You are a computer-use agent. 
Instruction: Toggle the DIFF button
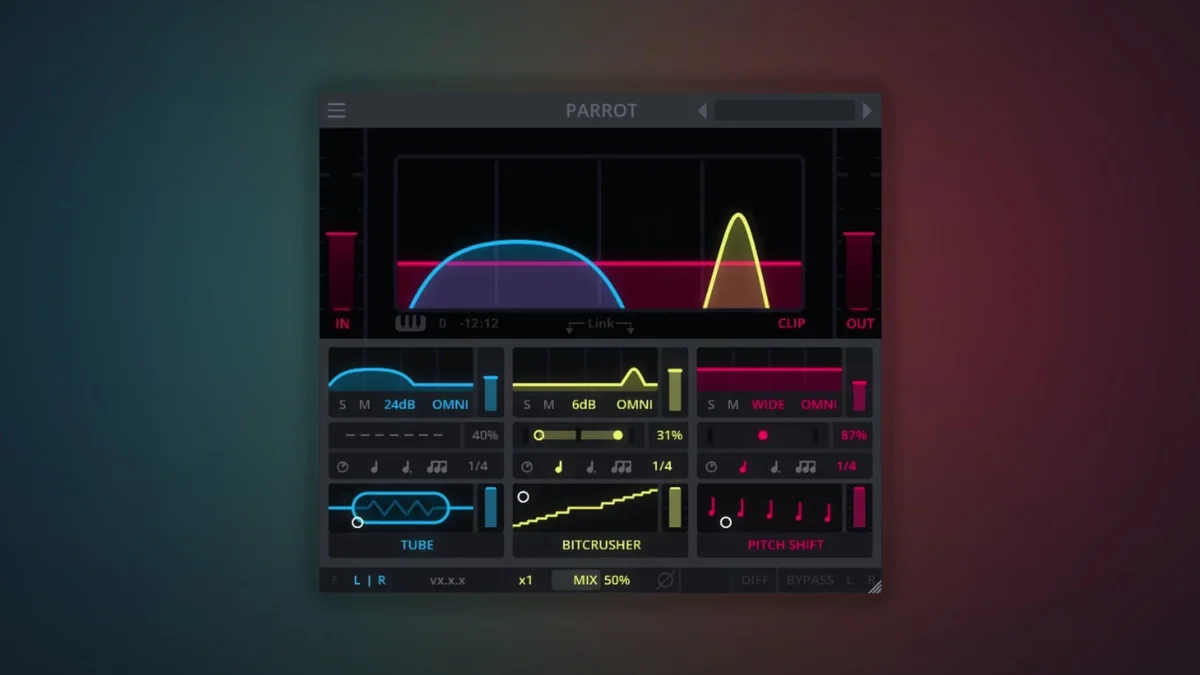[x=755, y=580]
